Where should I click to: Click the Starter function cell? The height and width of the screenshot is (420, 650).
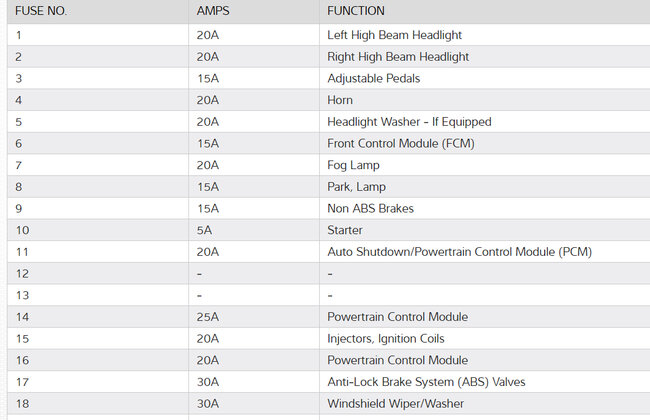pyautogui.click(x=345, y=230)
